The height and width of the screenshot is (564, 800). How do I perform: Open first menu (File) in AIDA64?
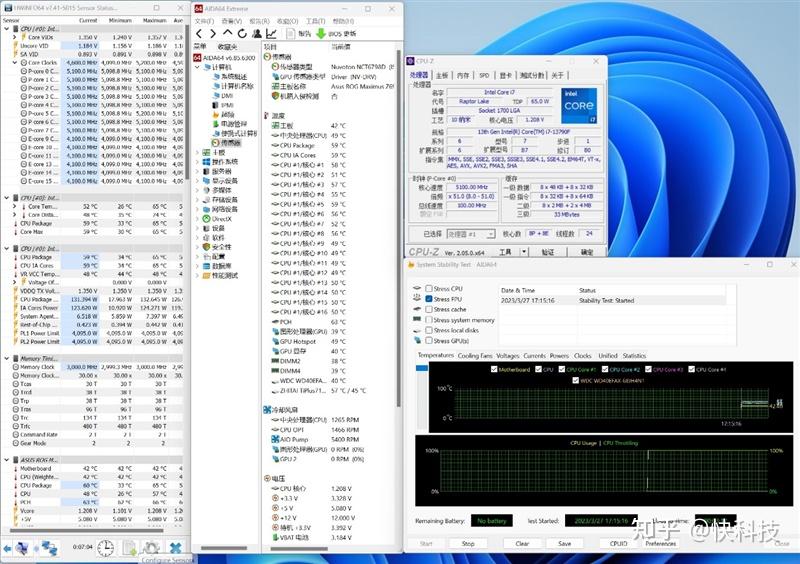pyautogui.click(x=204, y=21)
